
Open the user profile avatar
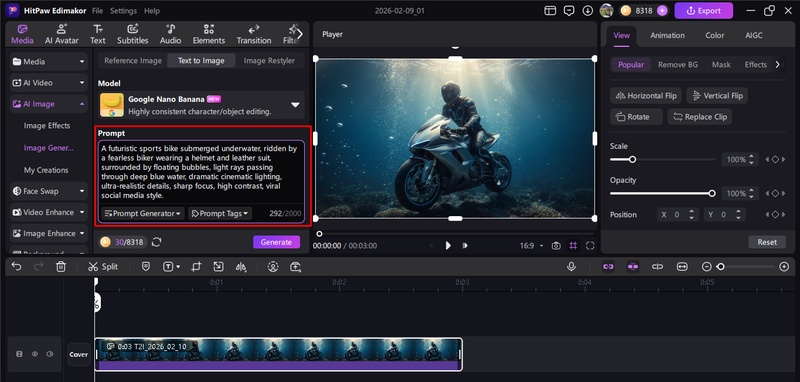pyautogui.click(x=606, y=10)
